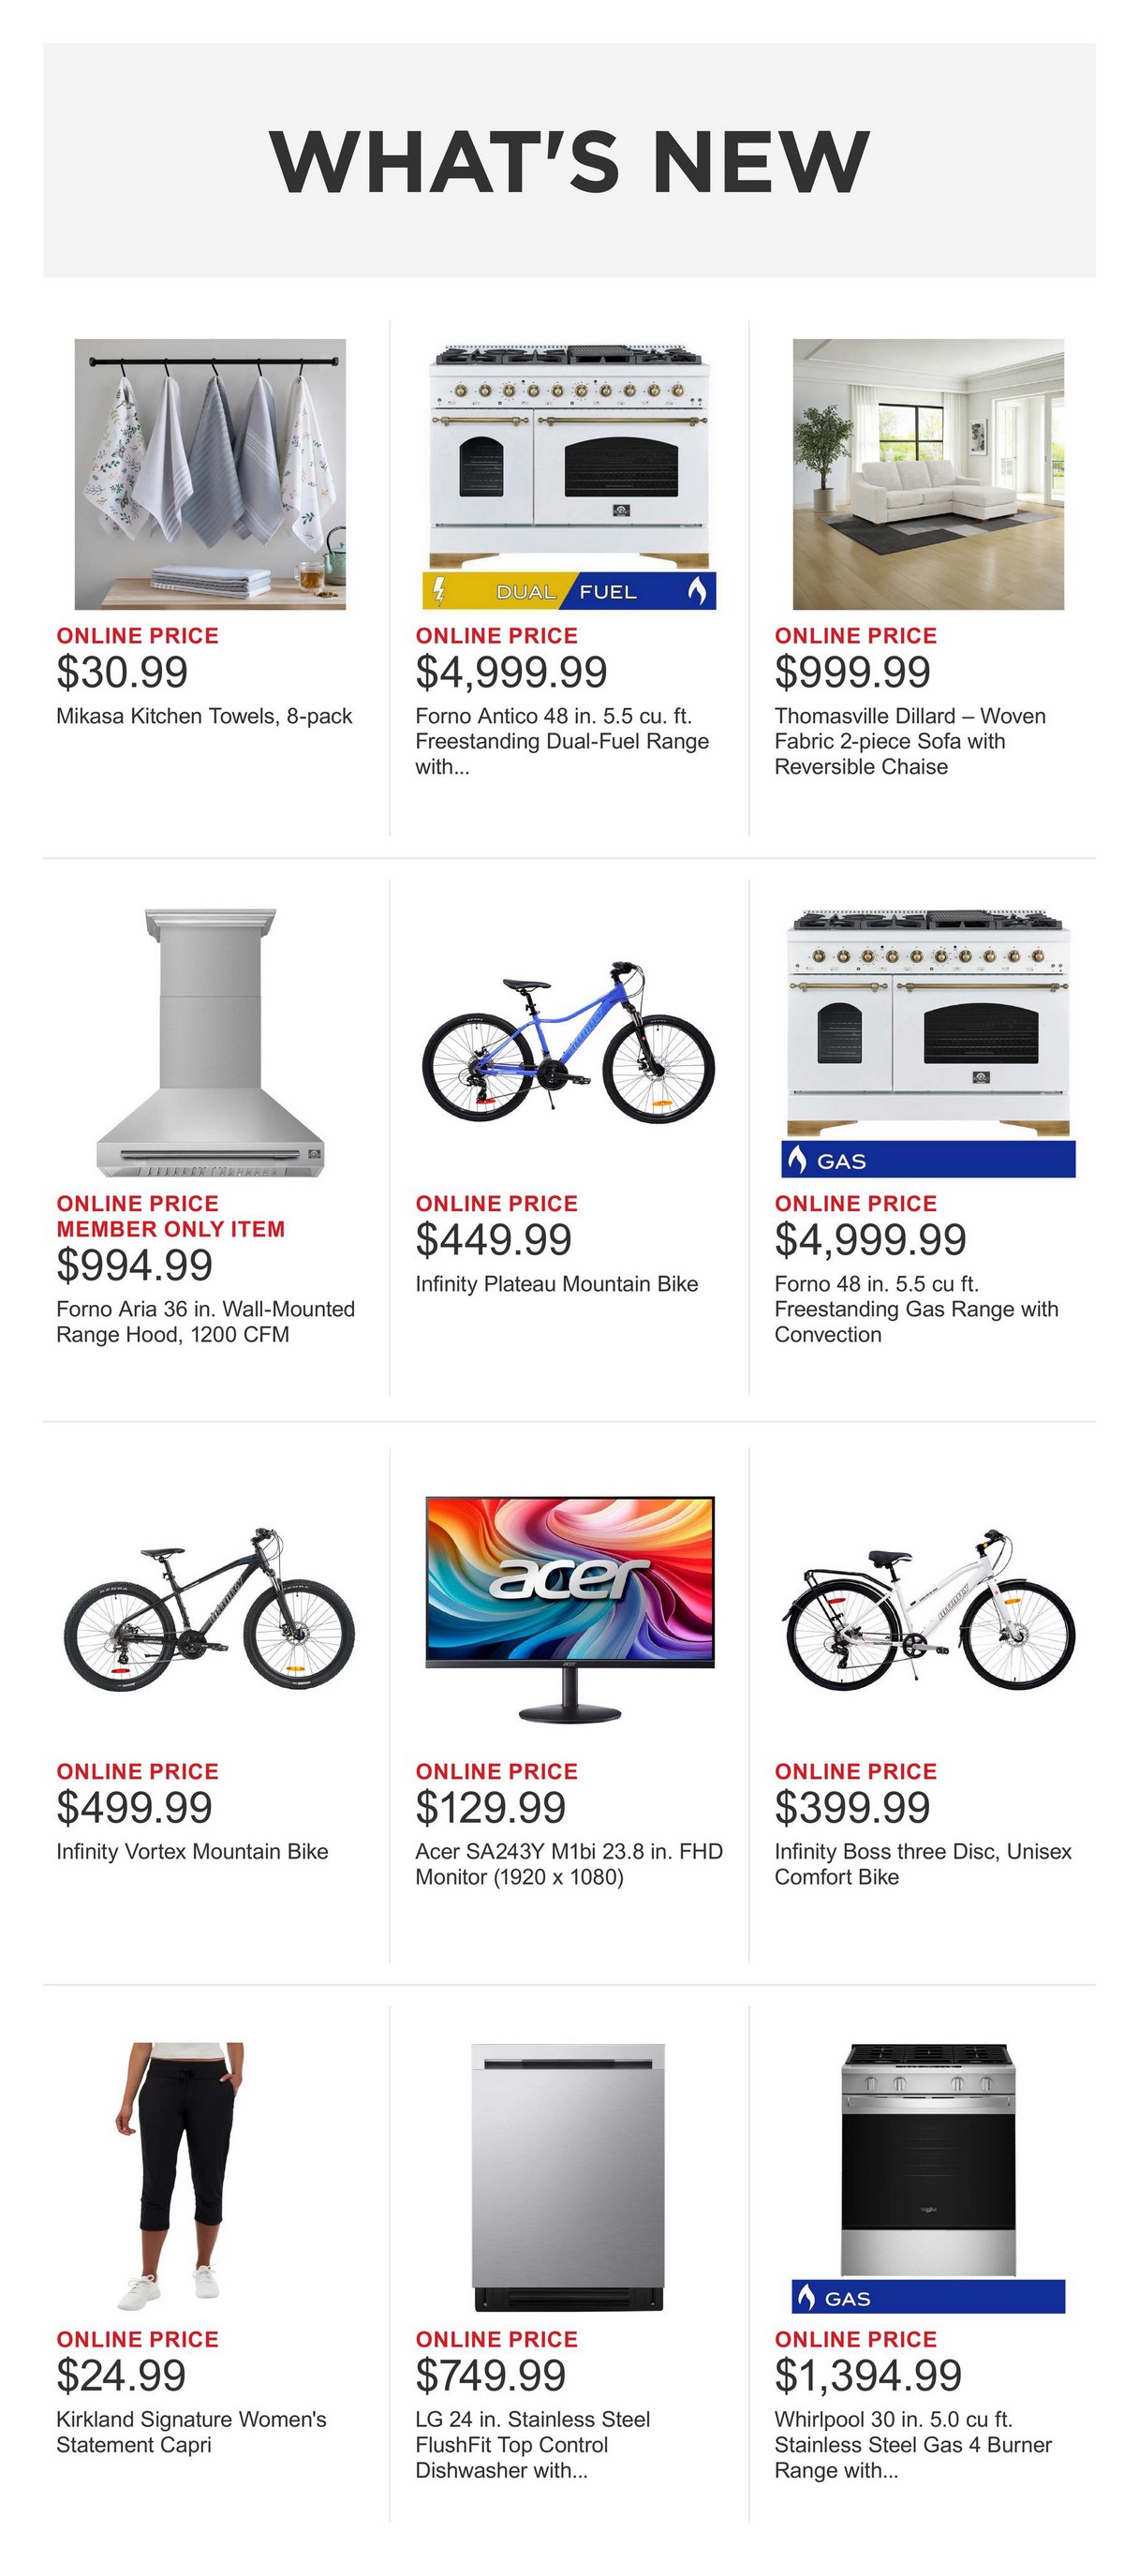The height and width of the screenshot is (2576, 1139).
Task: Click the What's New header banner
Action: [x=569, y=160]
